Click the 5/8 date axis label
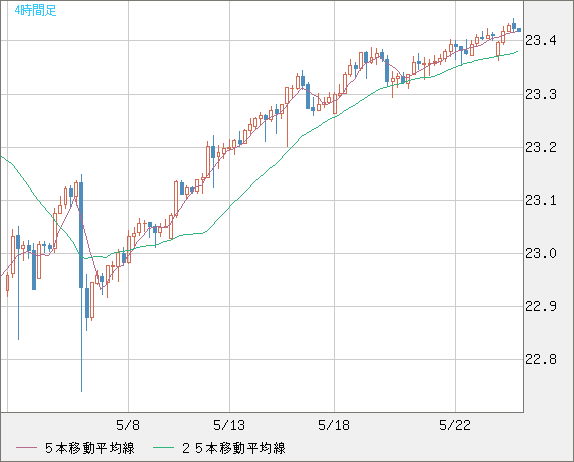Image resolution: width=574 pixels, height=462 pixels. (128, 425)
